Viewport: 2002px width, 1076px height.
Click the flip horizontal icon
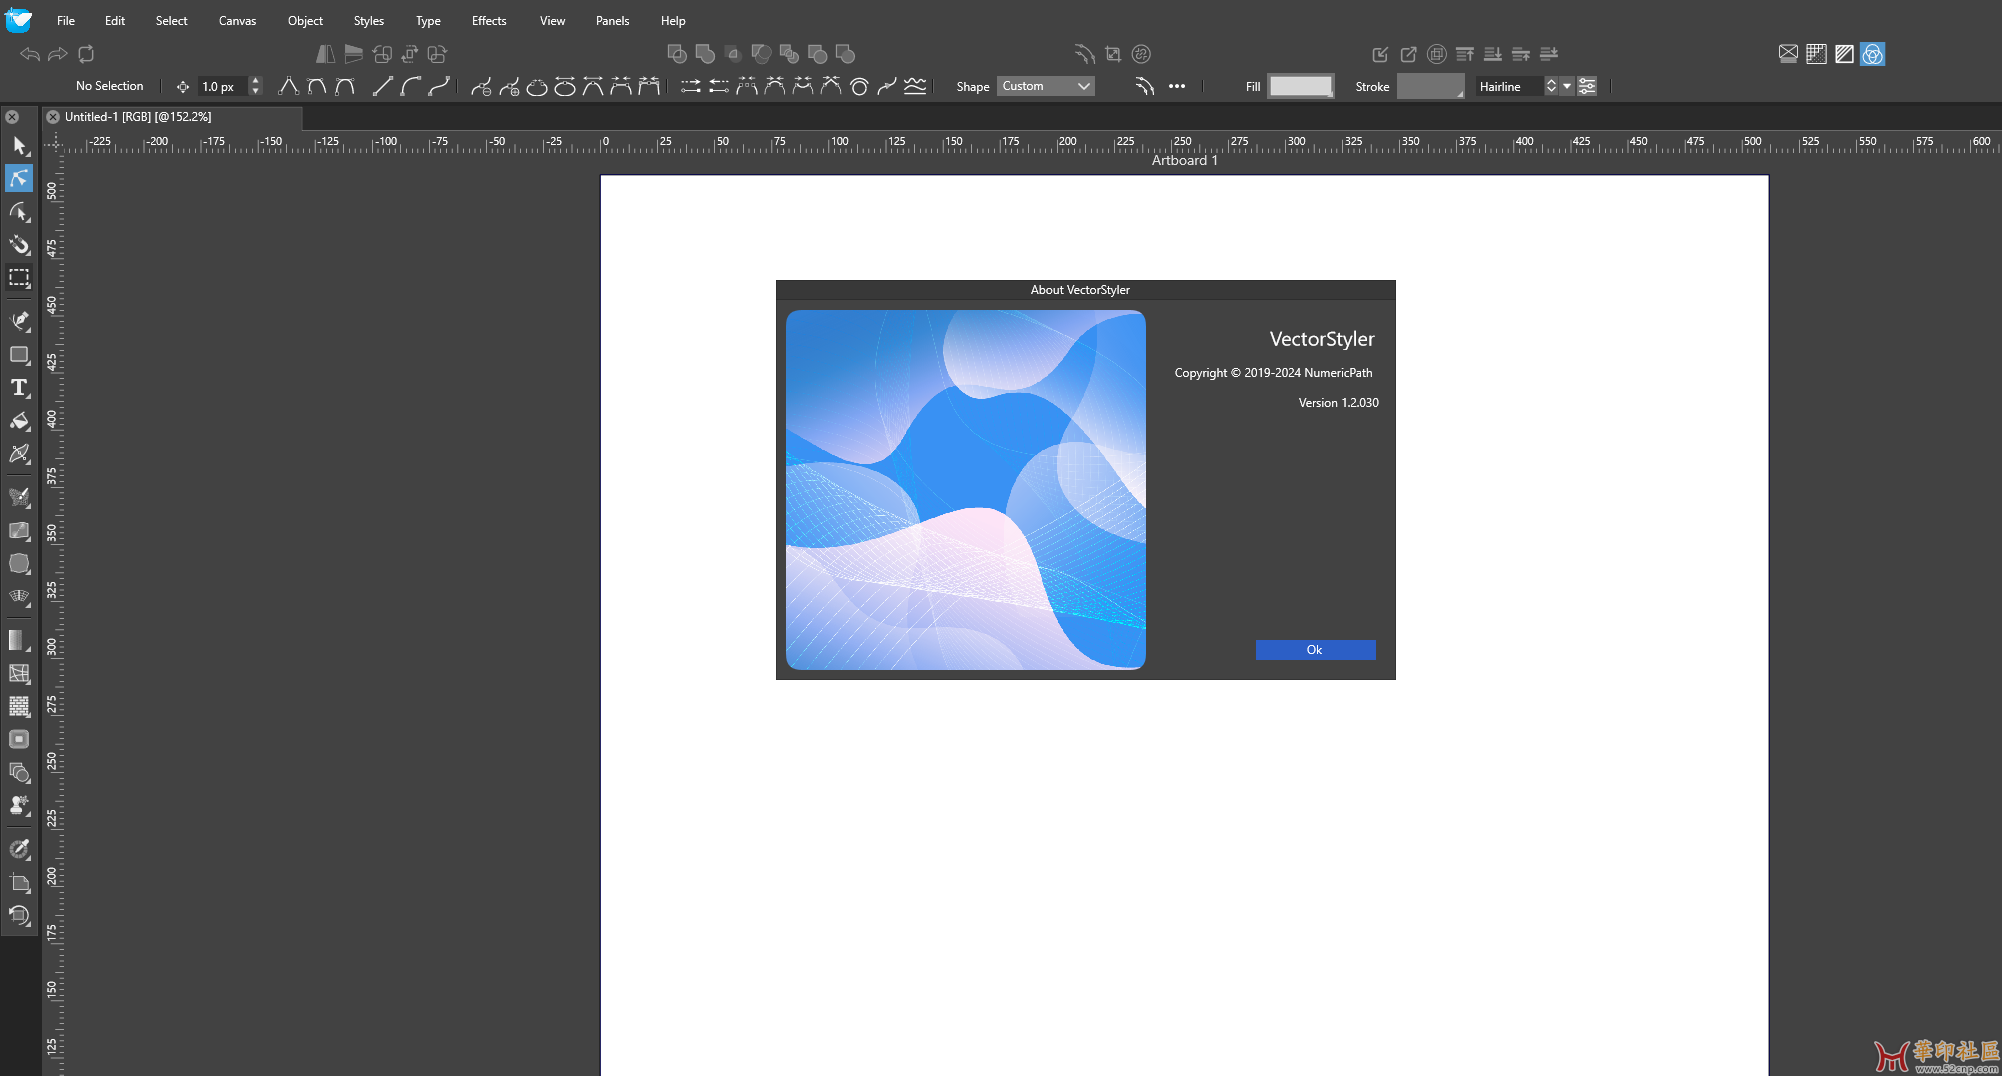[x=325, y=54]
